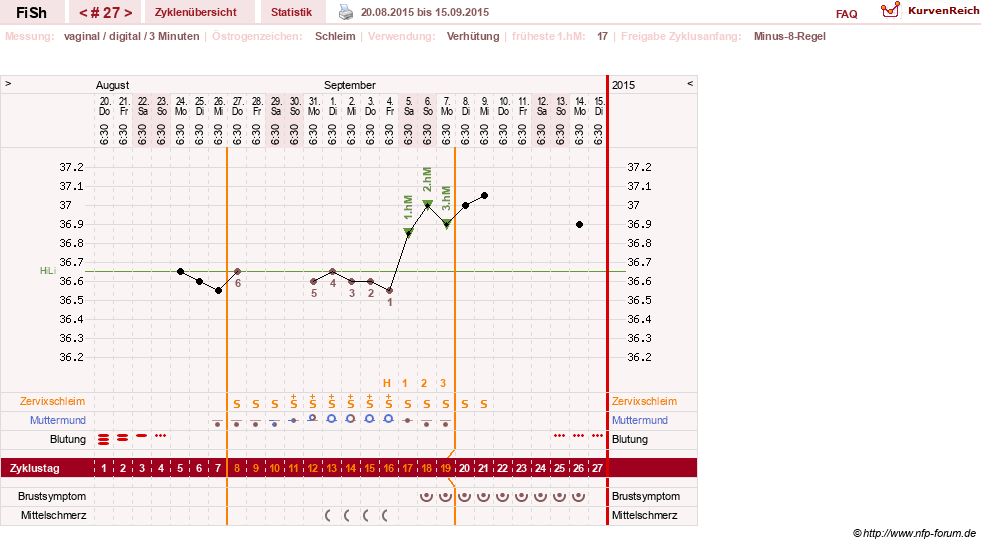Expand chart using the left > arrow
981x545 pixels.
pos(8,83)
